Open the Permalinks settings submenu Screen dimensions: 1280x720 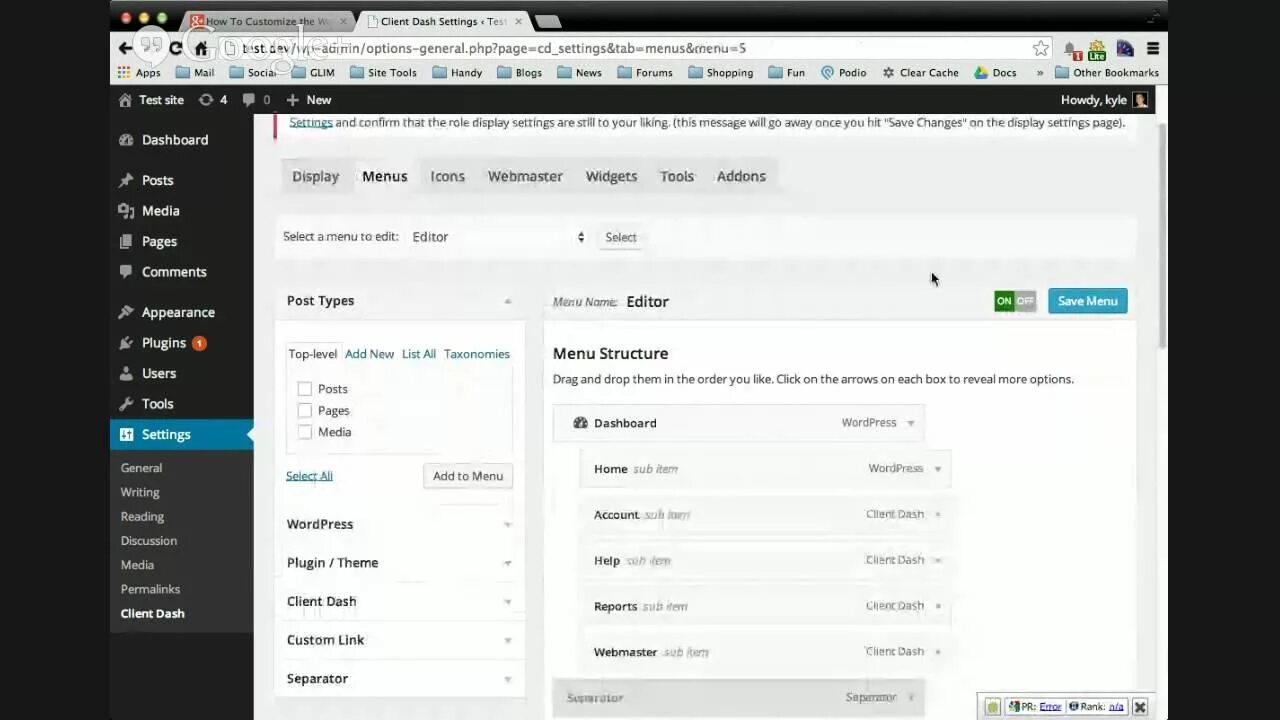[150, 589]
